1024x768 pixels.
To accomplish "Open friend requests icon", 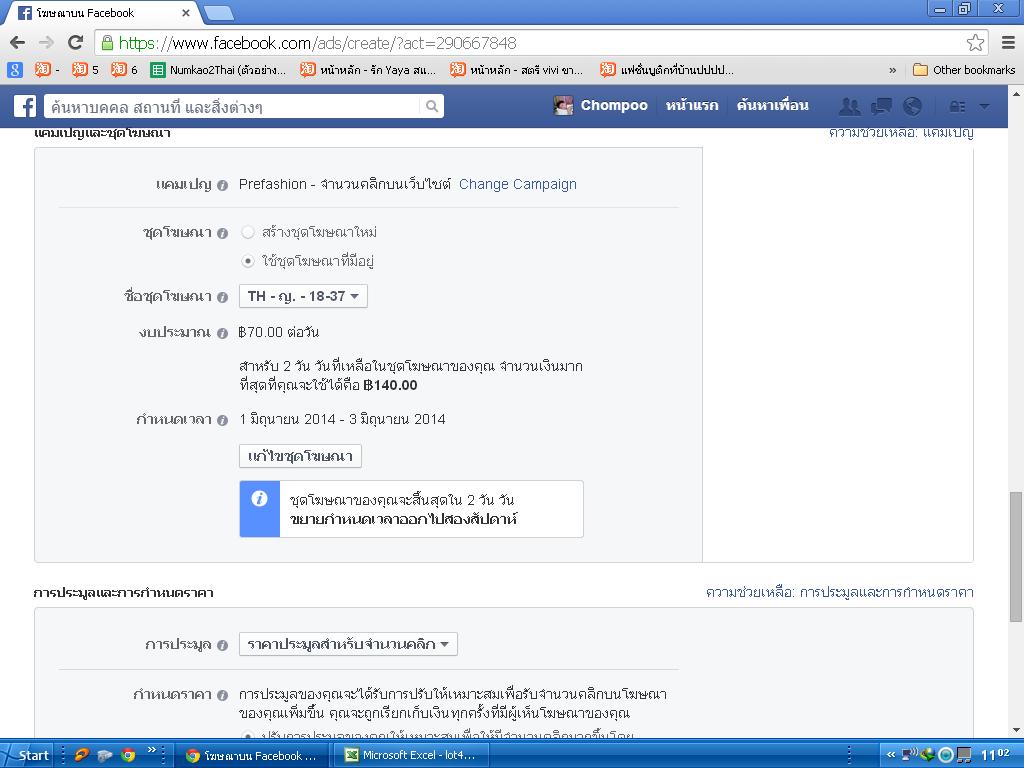I will click(x=849, y=106).
